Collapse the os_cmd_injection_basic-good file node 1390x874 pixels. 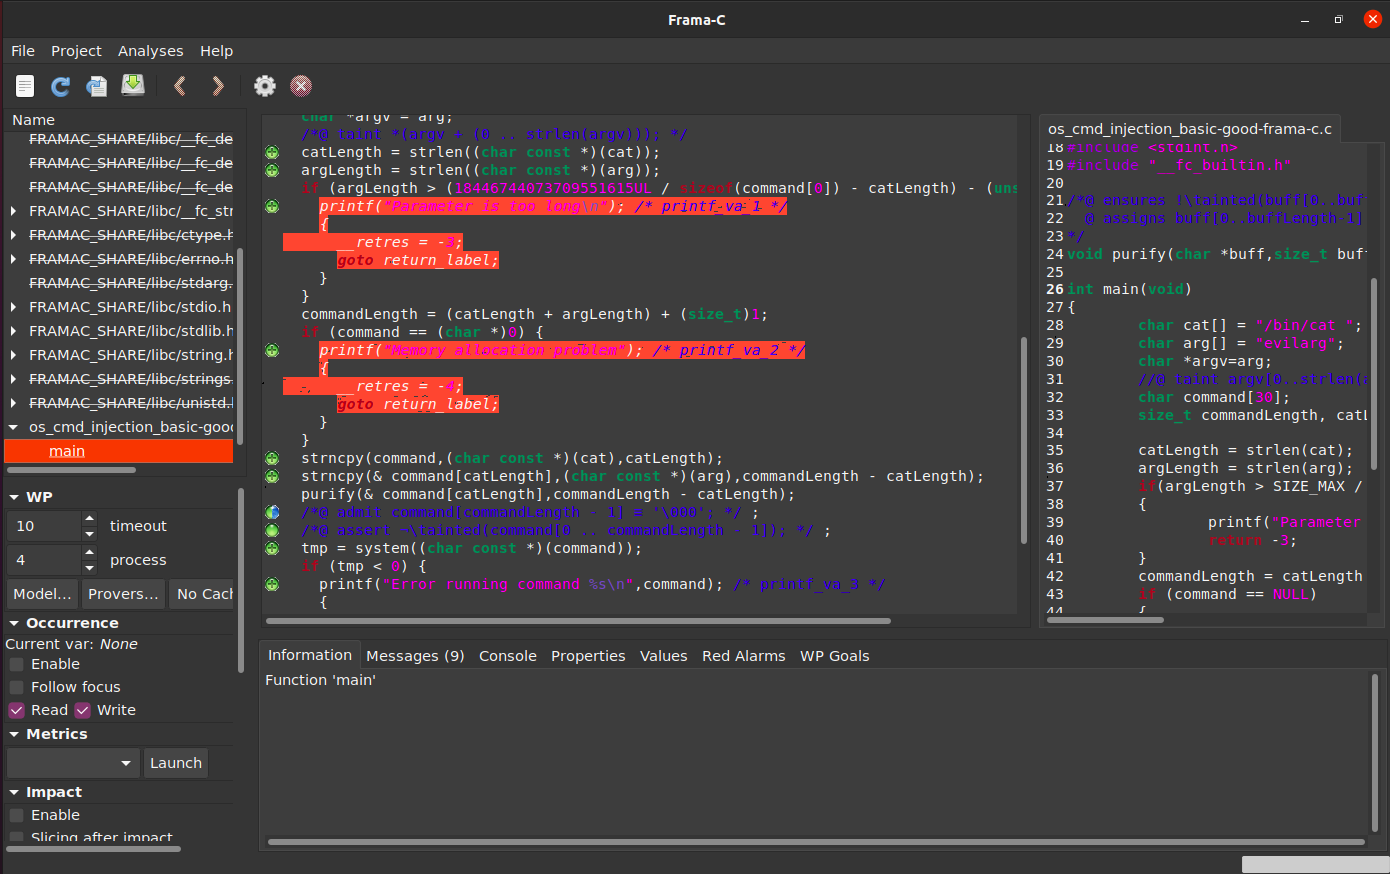click(x=14, y=427)
